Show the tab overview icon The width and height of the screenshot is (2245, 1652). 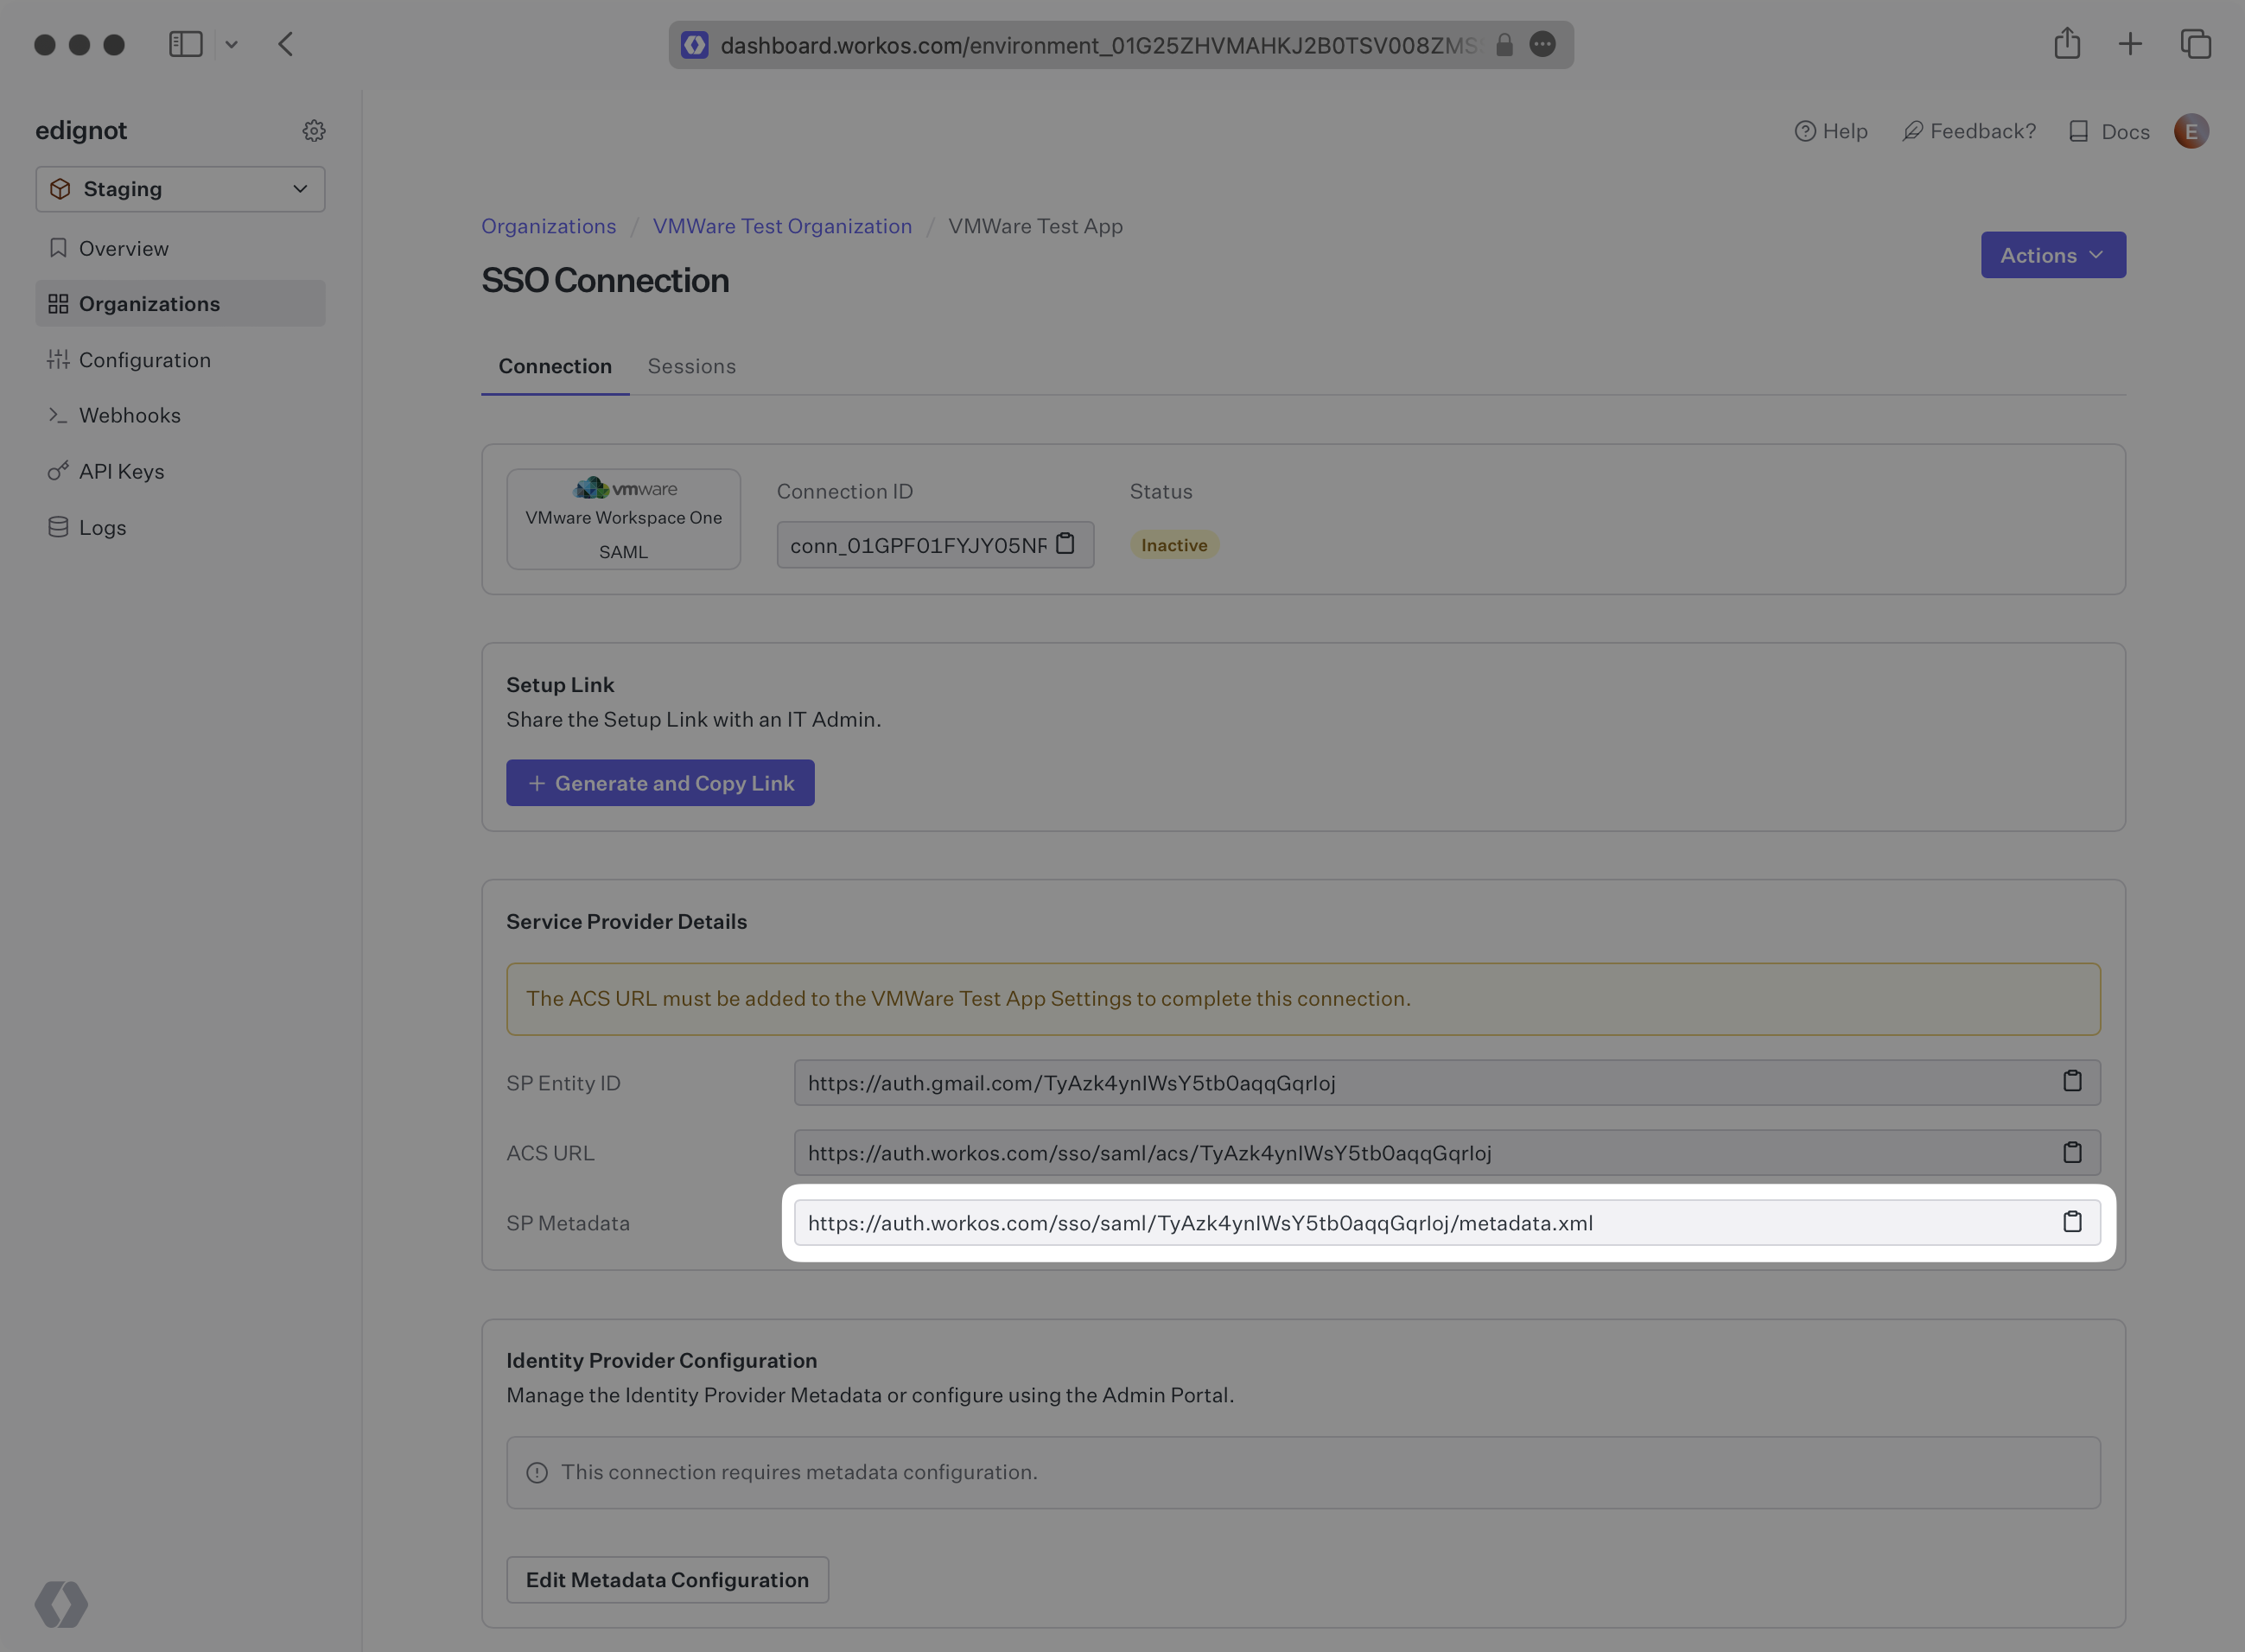click(2195, 44)
